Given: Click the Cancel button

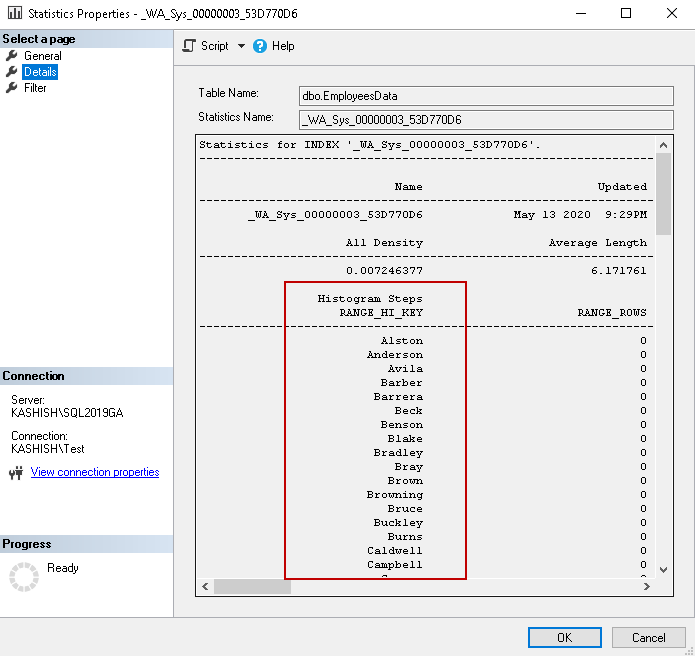Looking at the screenshot, I should 648,637.
